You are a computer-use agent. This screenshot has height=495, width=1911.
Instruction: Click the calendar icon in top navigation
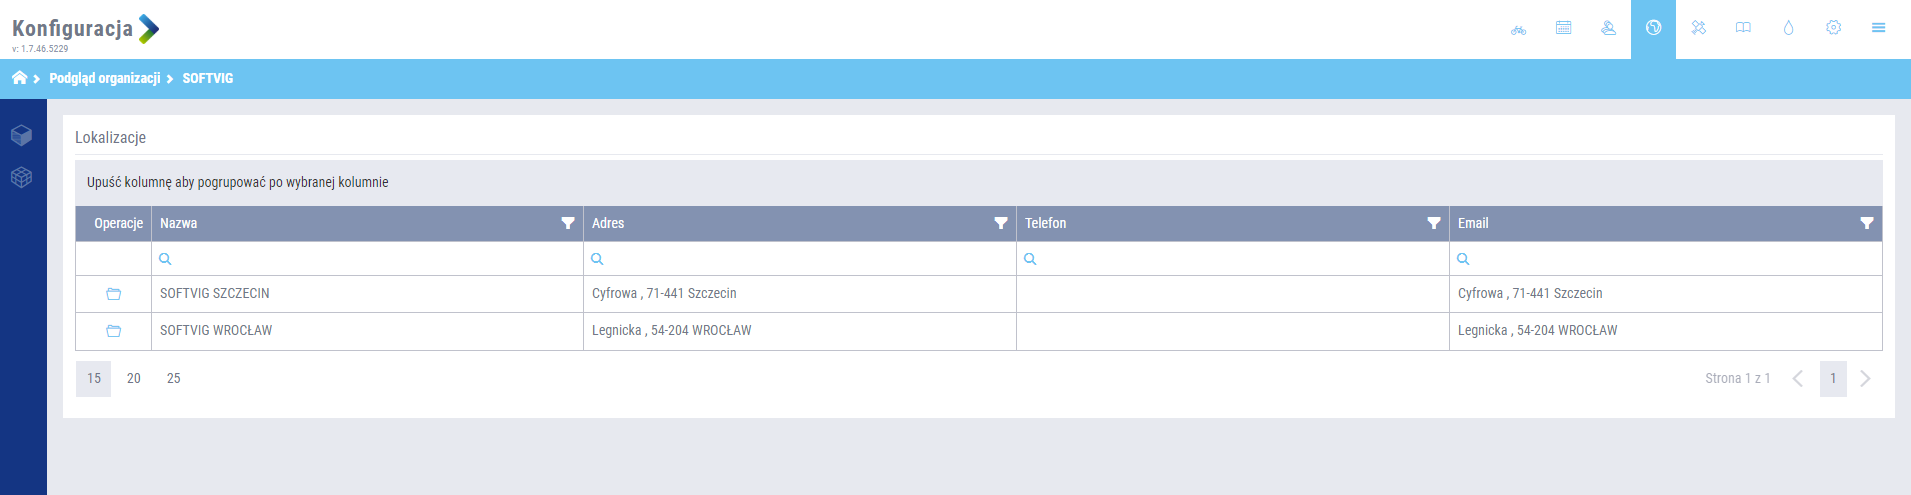click(x=1563, y=28)
